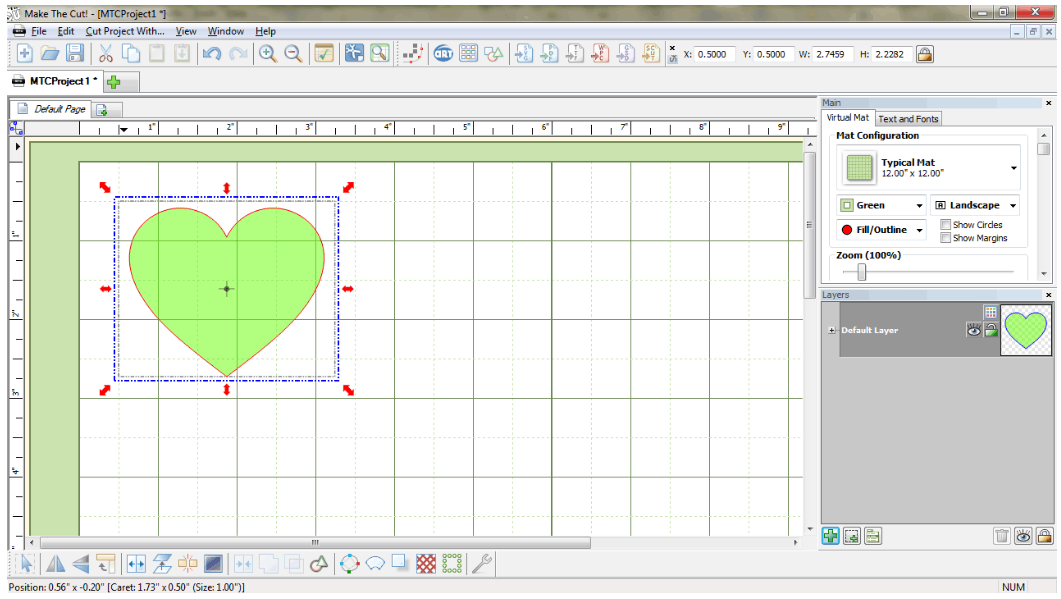Open the Window menu
The image size is (1061, 599).
click(x=225, y=31)
